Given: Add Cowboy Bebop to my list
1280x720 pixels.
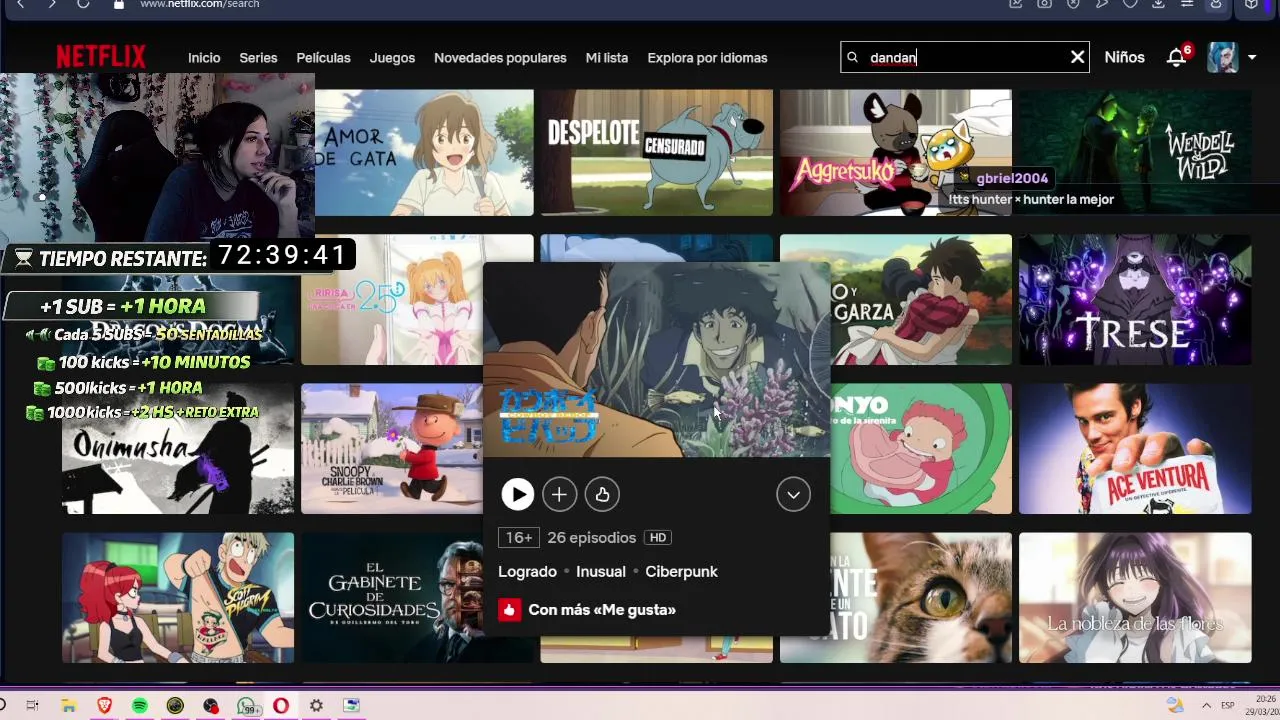Looking at the screenshot, I should click(x=559, y=494).
